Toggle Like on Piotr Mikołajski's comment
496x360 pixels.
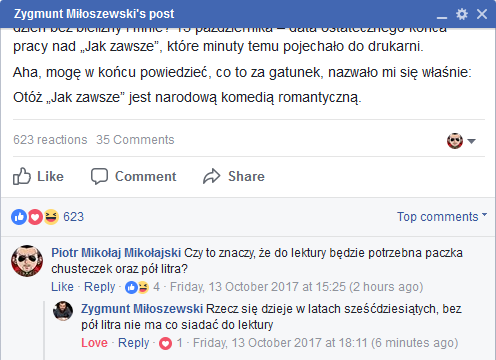click(x=62, y=287)
